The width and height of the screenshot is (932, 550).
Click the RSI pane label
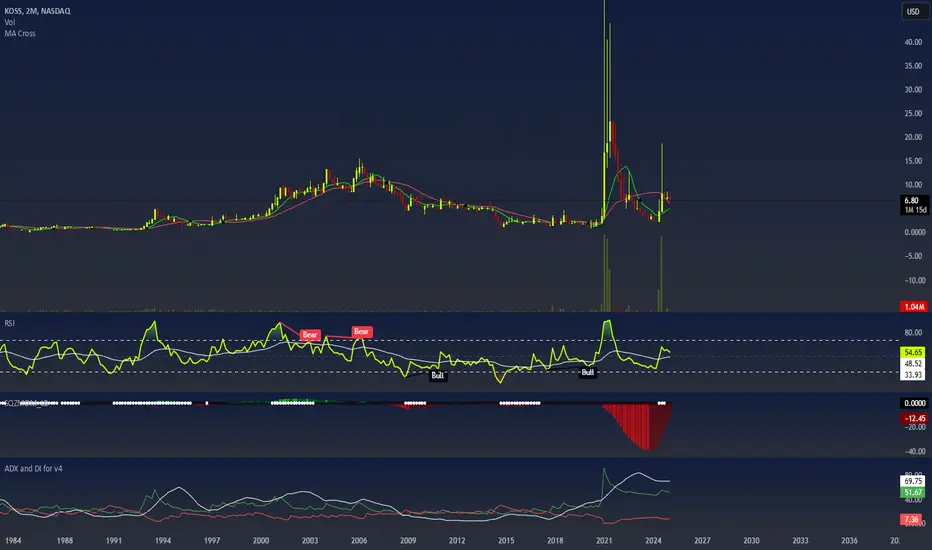[x=10, y=323]
